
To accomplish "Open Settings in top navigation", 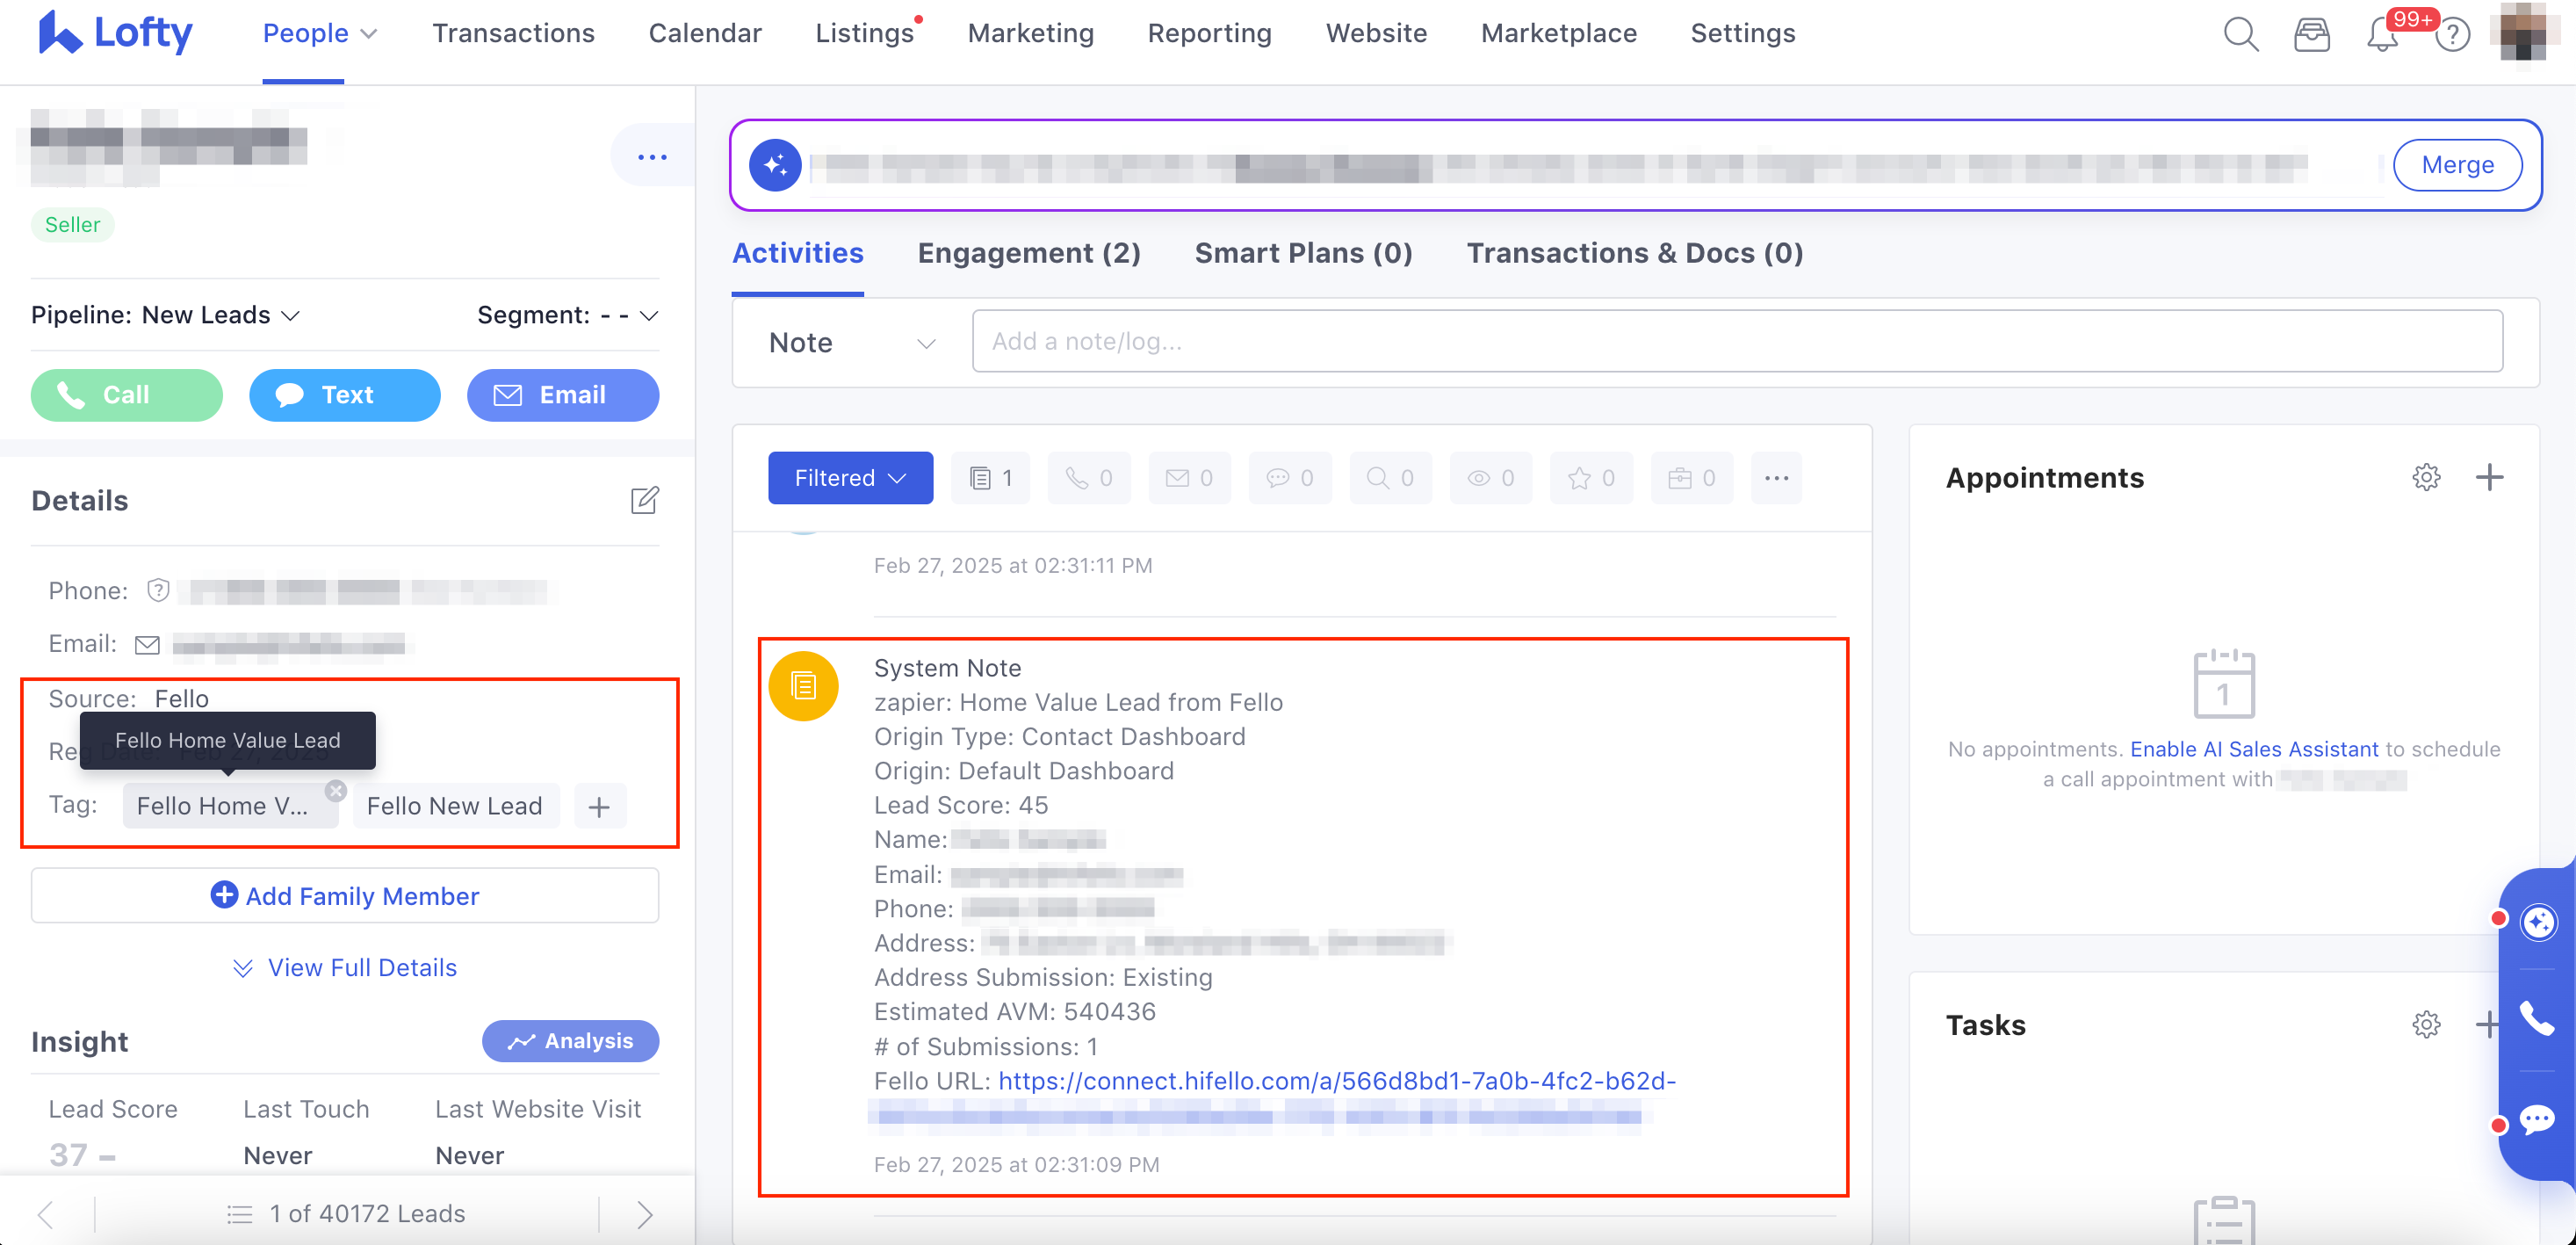I will tap(1742, 33).
